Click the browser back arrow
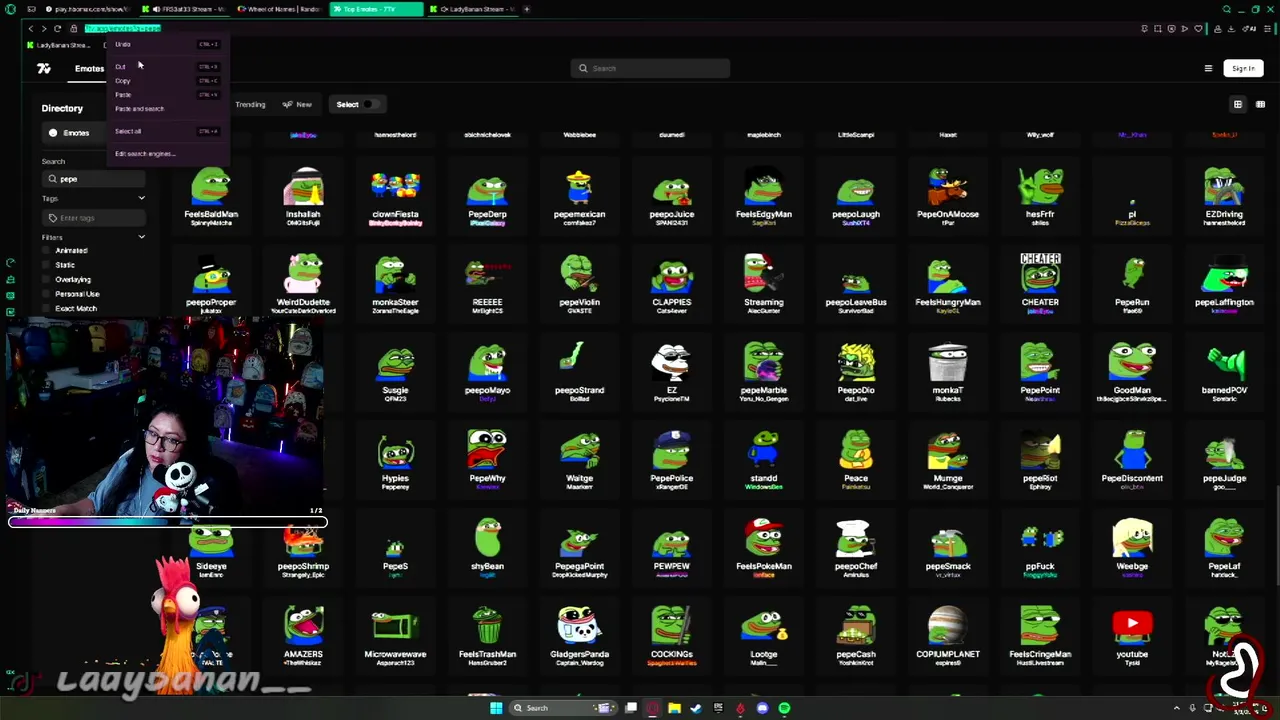The image size is (1280, 720). [x=31, y=29]
